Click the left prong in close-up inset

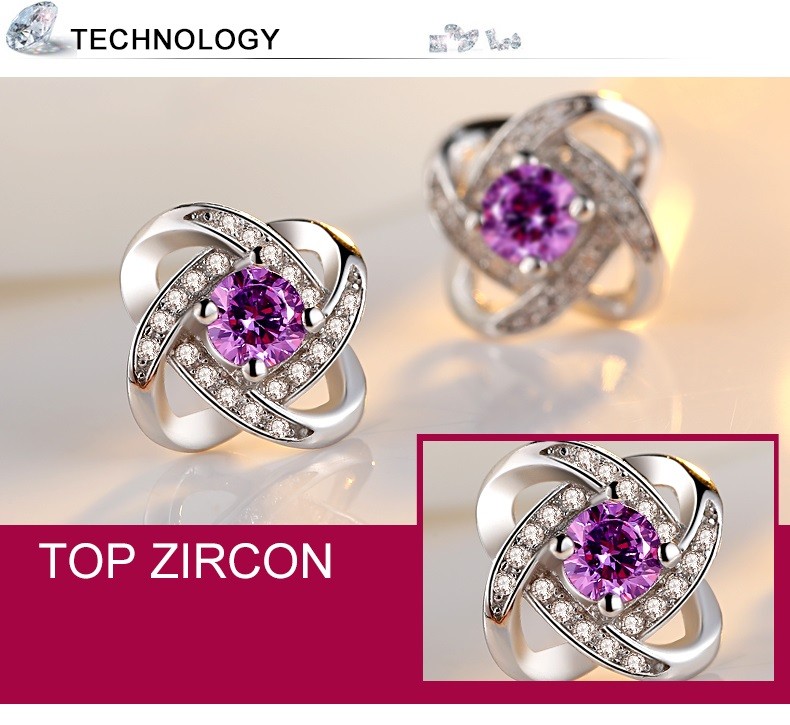coord(562,544)
